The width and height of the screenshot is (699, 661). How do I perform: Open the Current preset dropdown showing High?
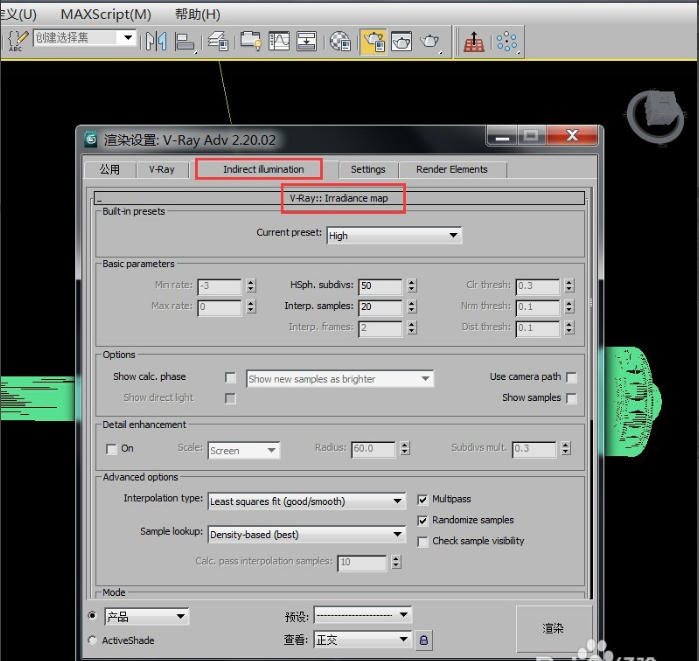394,235
